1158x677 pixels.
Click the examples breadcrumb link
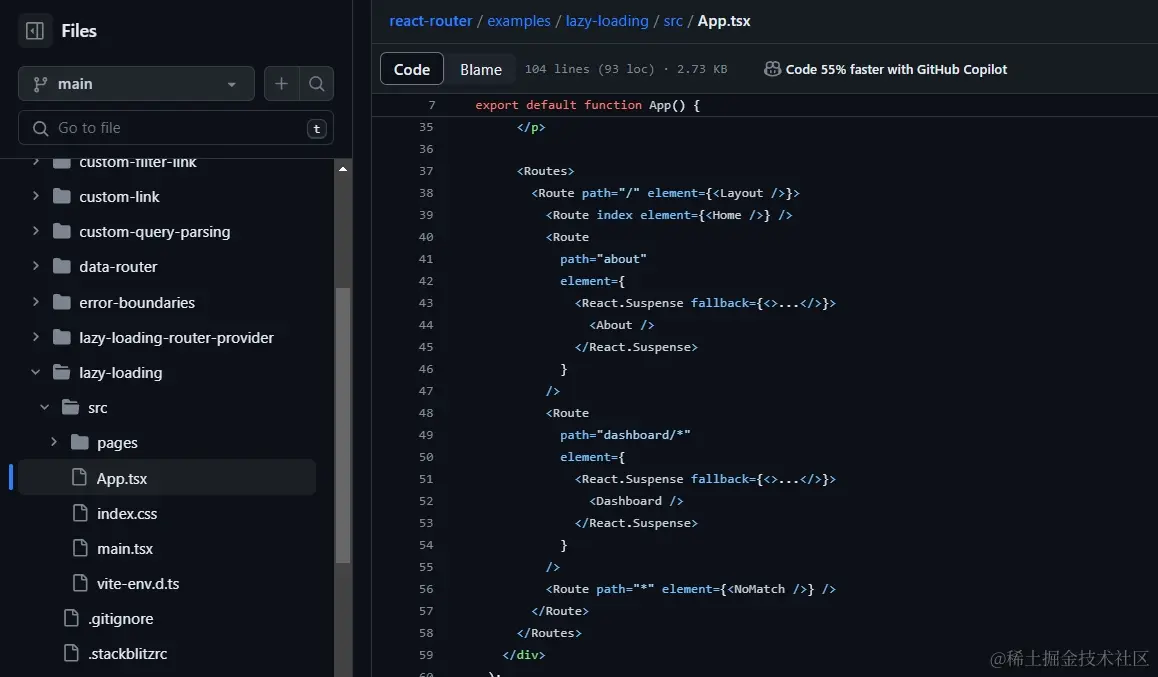pos(519,20)
